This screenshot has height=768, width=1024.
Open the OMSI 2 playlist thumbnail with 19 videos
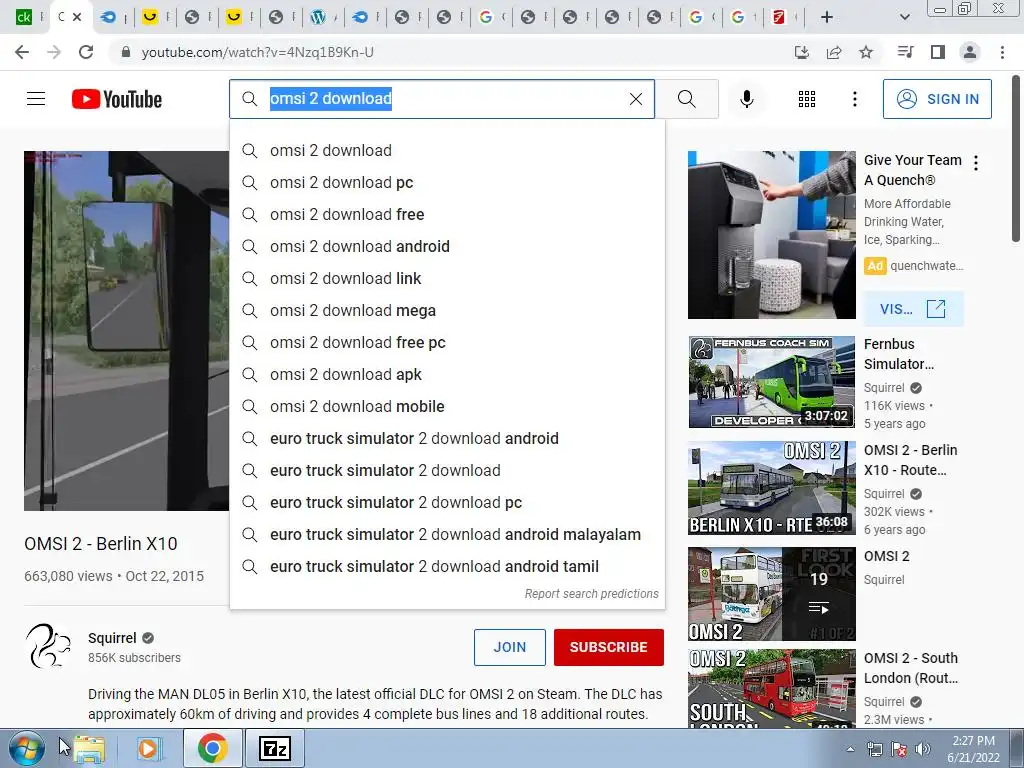pos(771,594)
